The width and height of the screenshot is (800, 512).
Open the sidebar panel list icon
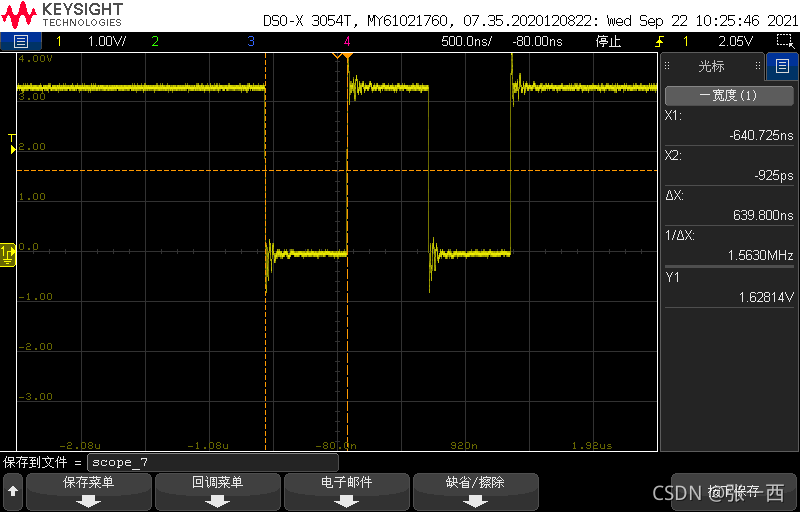click(782, 66)
